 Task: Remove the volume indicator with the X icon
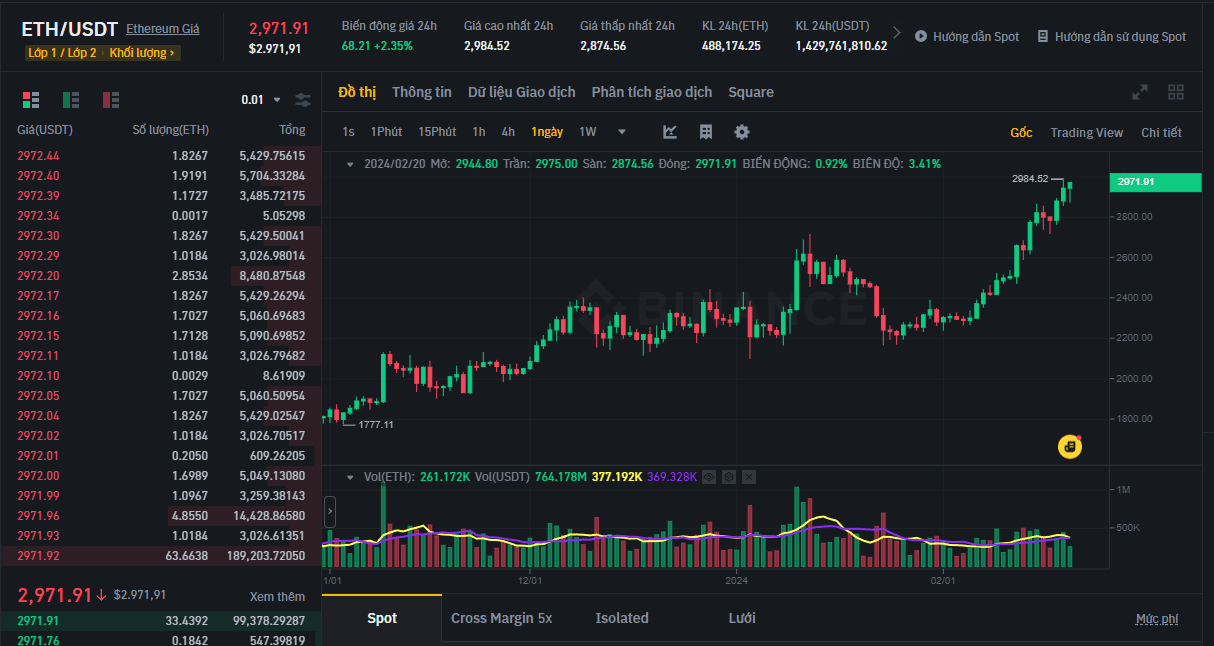click(x=749, y=477)
